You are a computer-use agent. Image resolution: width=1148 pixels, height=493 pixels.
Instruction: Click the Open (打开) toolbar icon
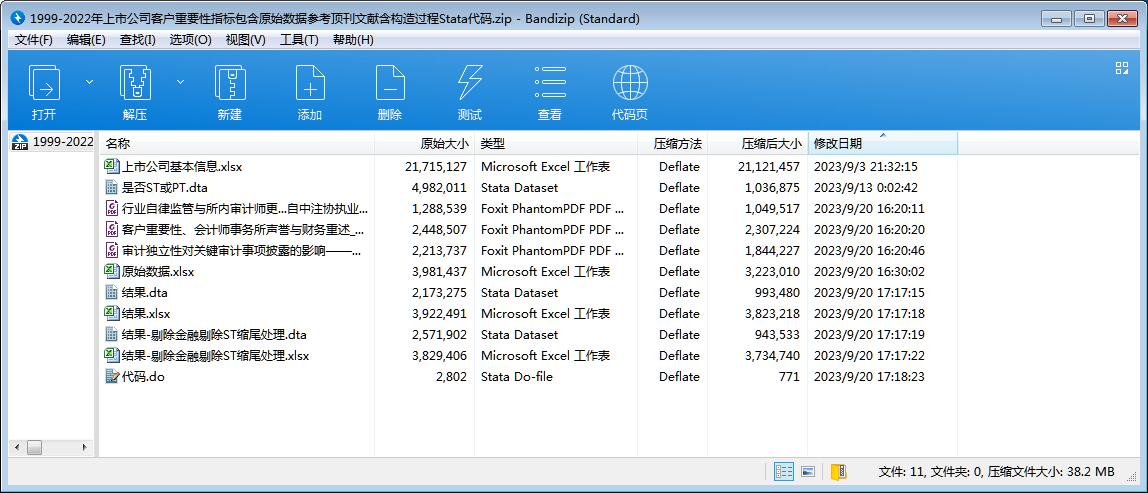(x=44, y=83)
